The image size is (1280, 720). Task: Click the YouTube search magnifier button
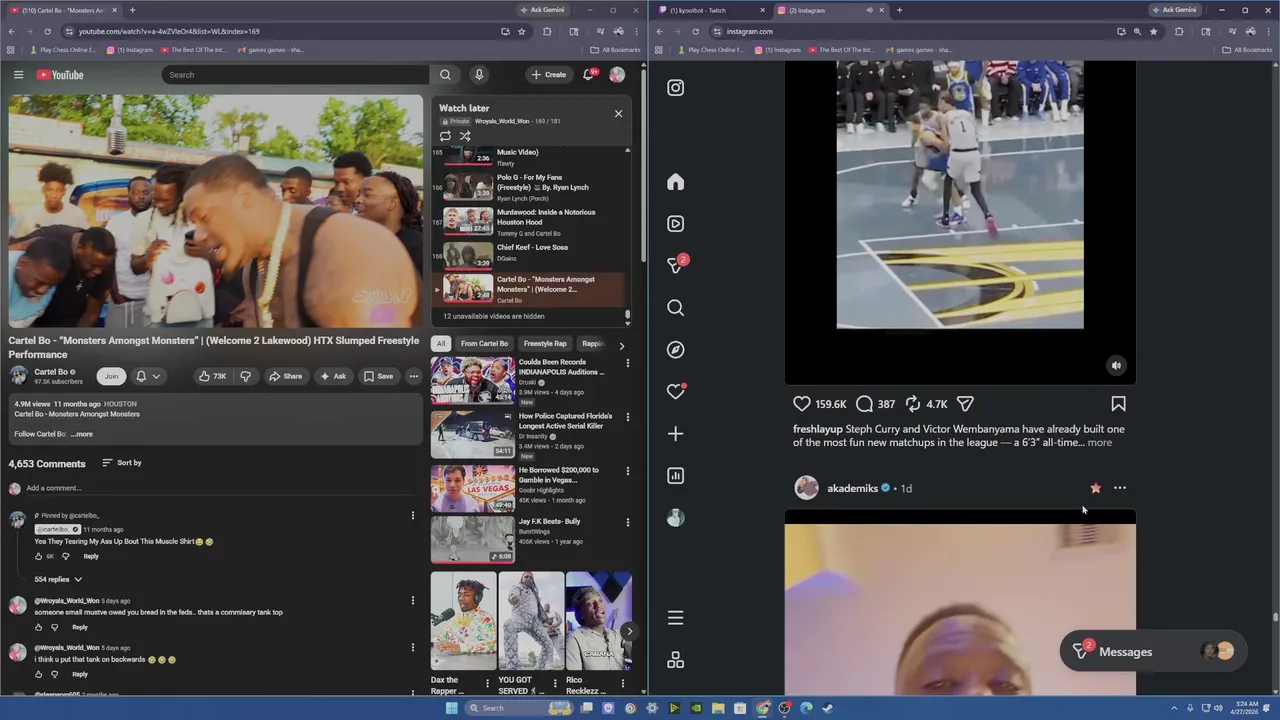[x=445, y=75]
